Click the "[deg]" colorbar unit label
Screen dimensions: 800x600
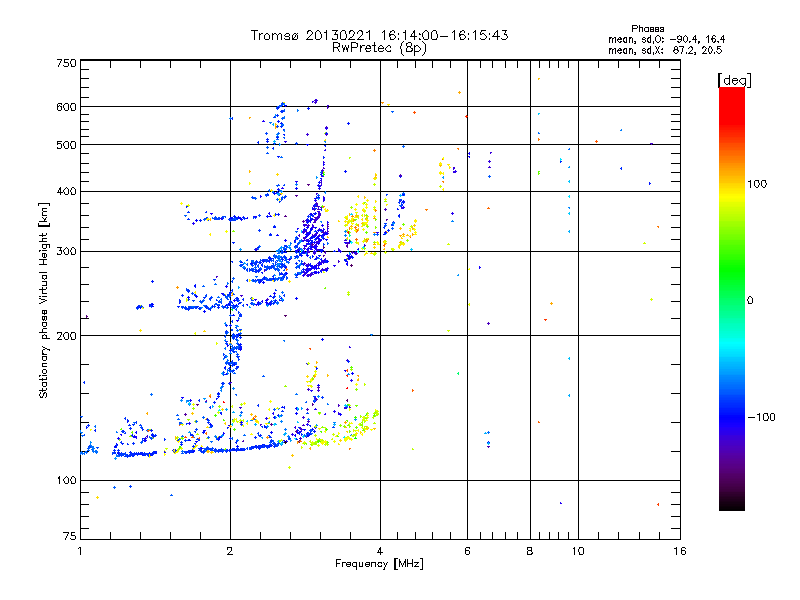734,80
